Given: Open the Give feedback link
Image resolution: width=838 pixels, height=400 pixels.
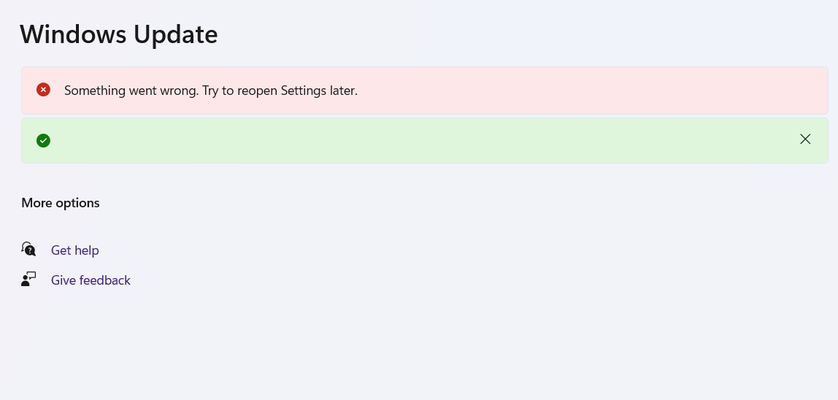Looking at the screenshot, I should [x=90, y=280].
